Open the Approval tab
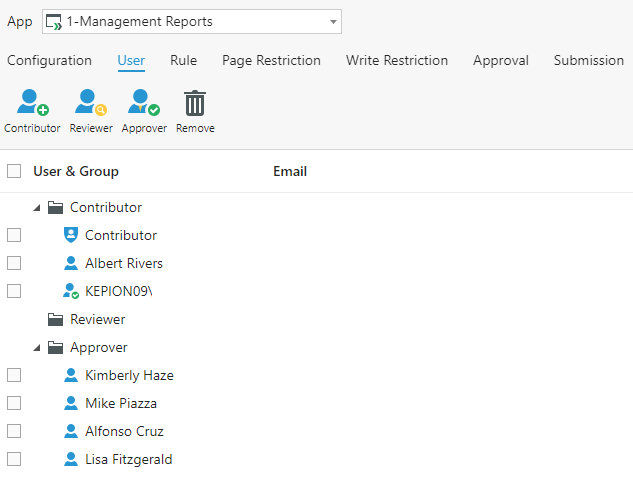This screenshot has height=477, width=633. pyautogui.click(x=501, y=61)
